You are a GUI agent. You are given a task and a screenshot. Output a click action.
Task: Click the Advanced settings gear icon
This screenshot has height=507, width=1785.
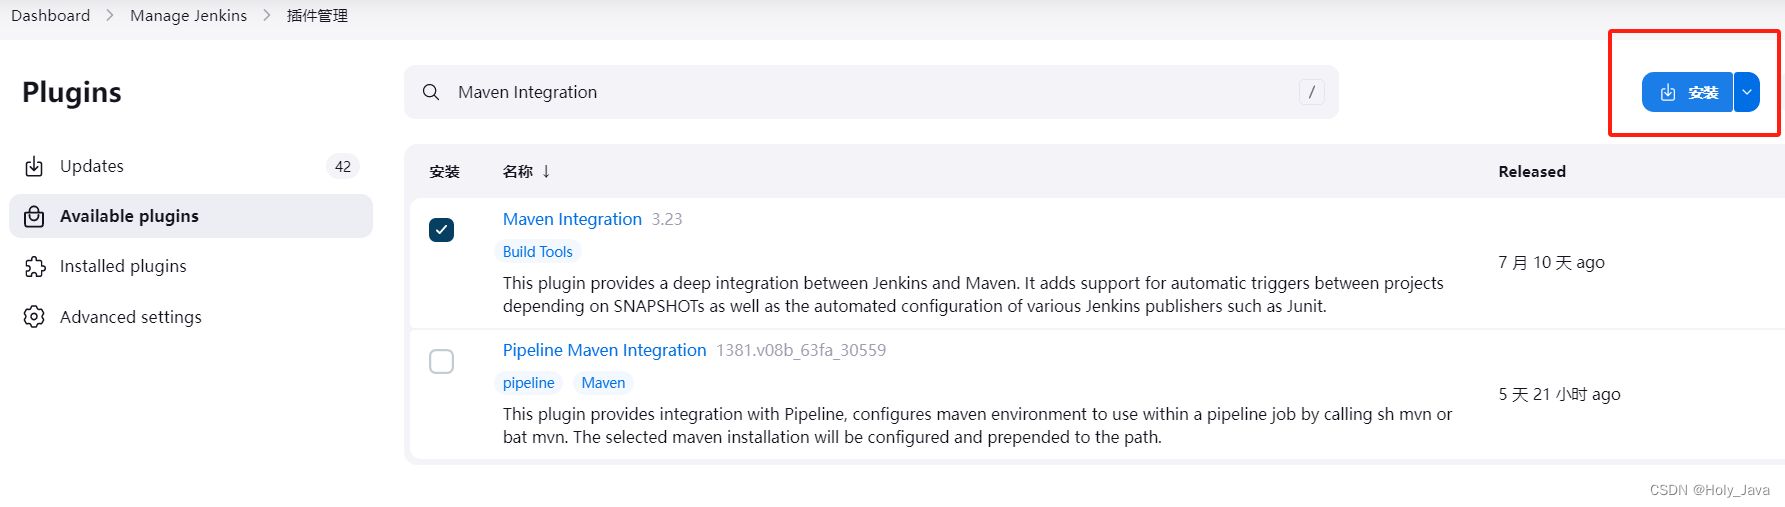coord(34,317)
